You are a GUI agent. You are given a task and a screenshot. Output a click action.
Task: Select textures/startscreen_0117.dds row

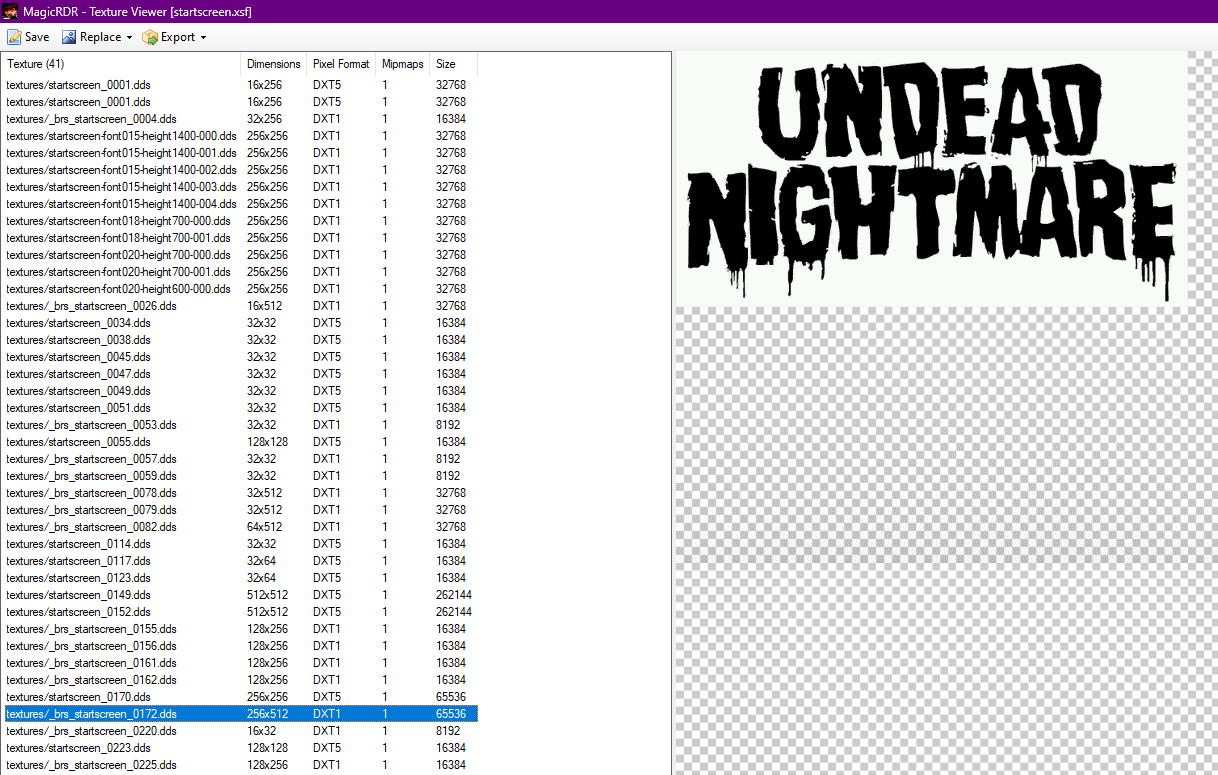pos(240,560)
